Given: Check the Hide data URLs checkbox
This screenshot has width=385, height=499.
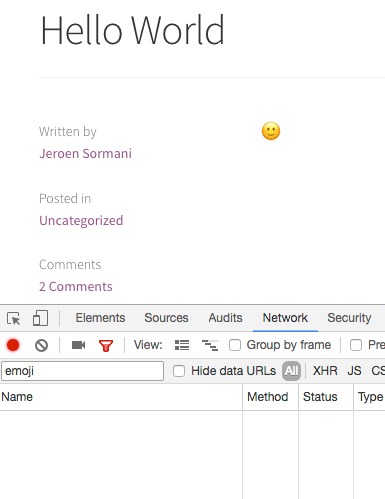Looking at the screenshot, I should 179,371.
